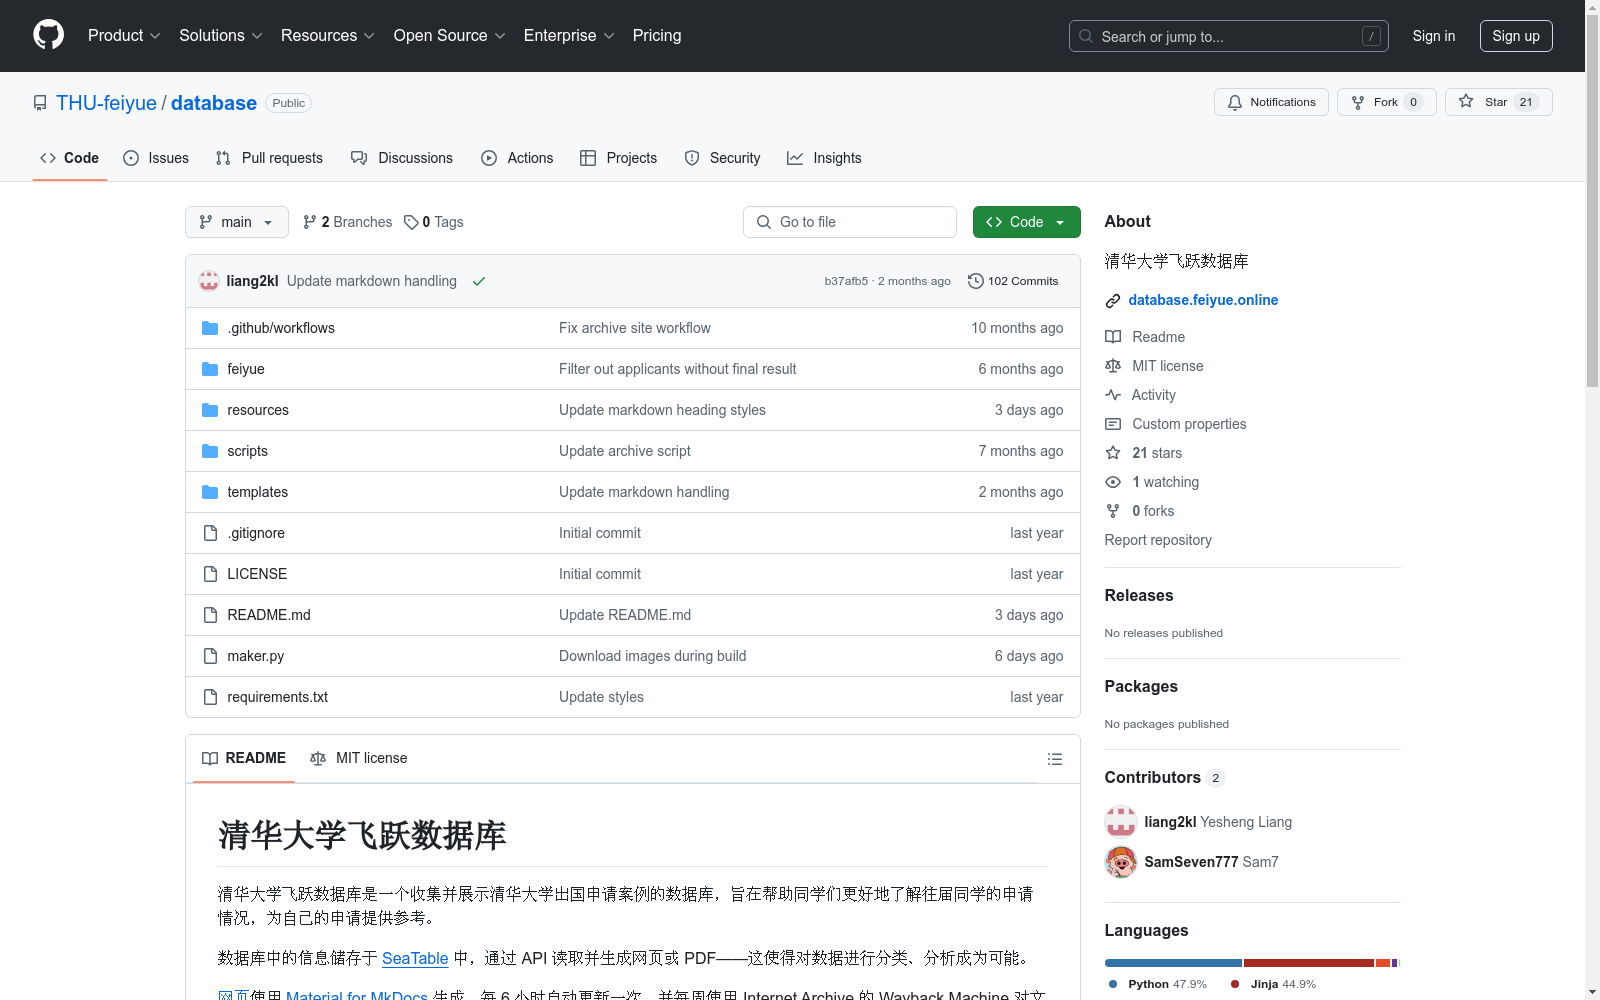Expand the Open Source menu
Image resolution: width=1600 pixels, height=1000 pixels.
(449, 35)
